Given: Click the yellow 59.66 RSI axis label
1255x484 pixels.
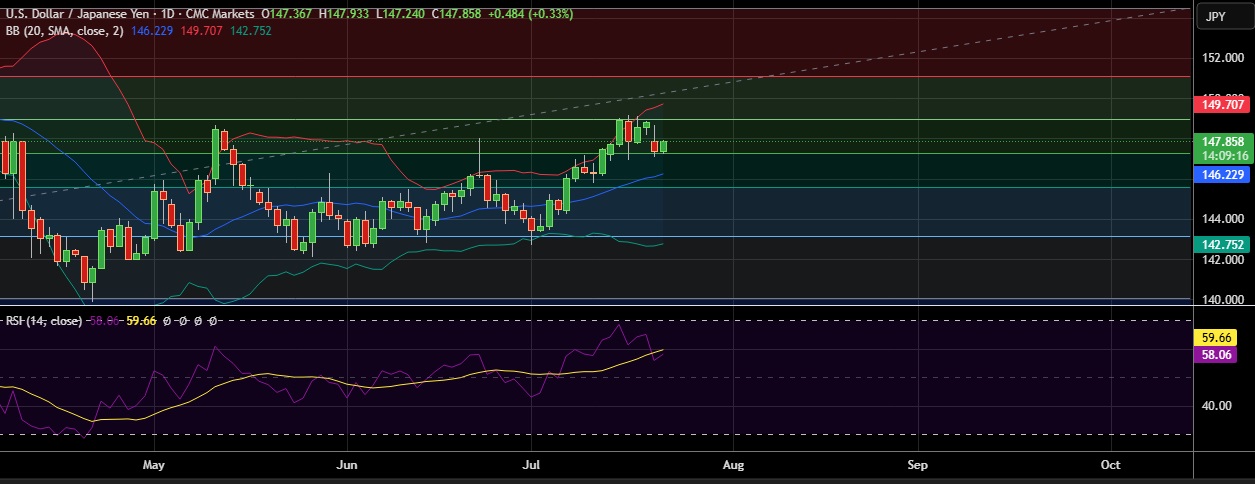Looking at the screenshot, I should (1215, 338).
